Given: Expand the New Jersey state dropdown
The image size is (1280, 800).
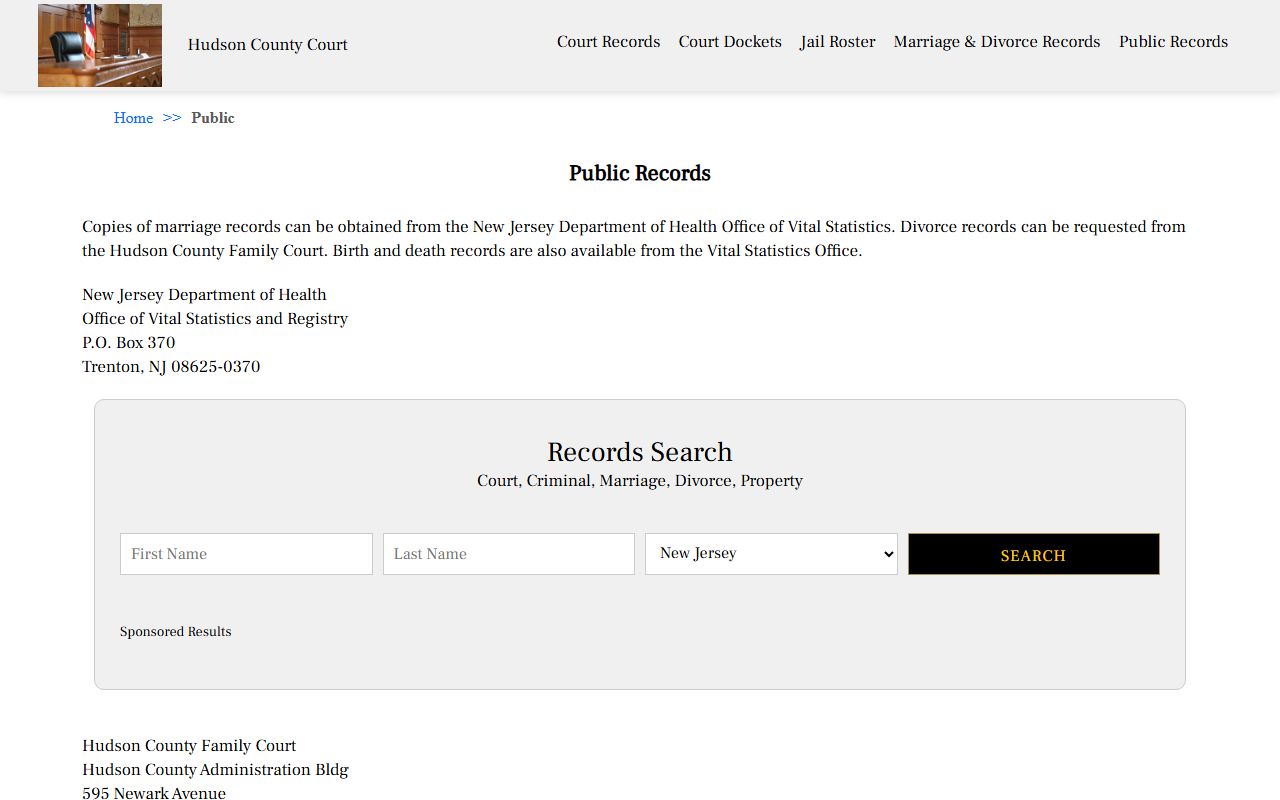Looking at the screenshot, I should pos(771,554).
